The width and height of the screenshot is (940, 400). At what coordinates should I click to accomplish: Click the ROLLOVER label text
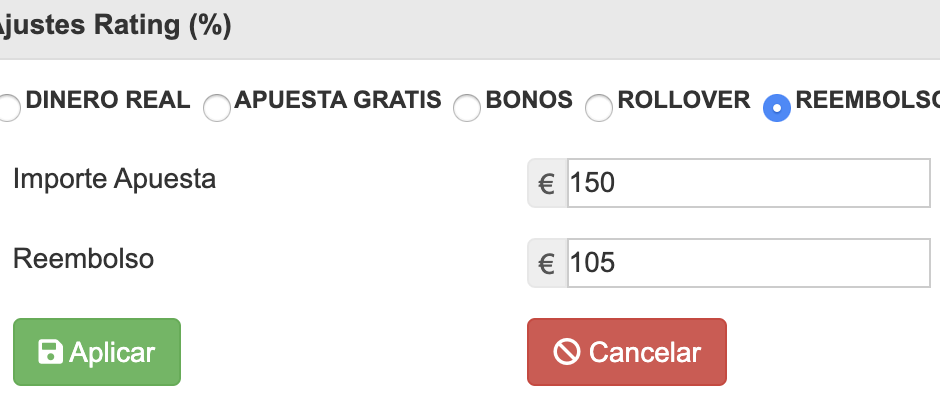point(683,100)
